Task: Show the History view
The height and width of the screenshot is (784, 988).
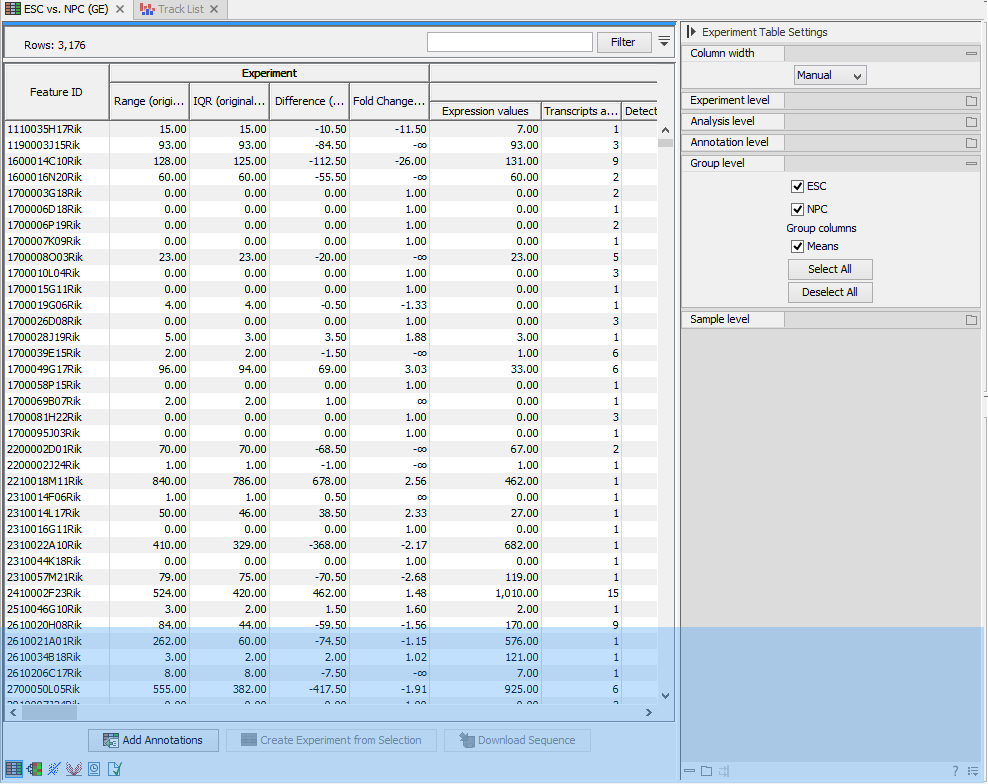Action: (x=93, y=768)
